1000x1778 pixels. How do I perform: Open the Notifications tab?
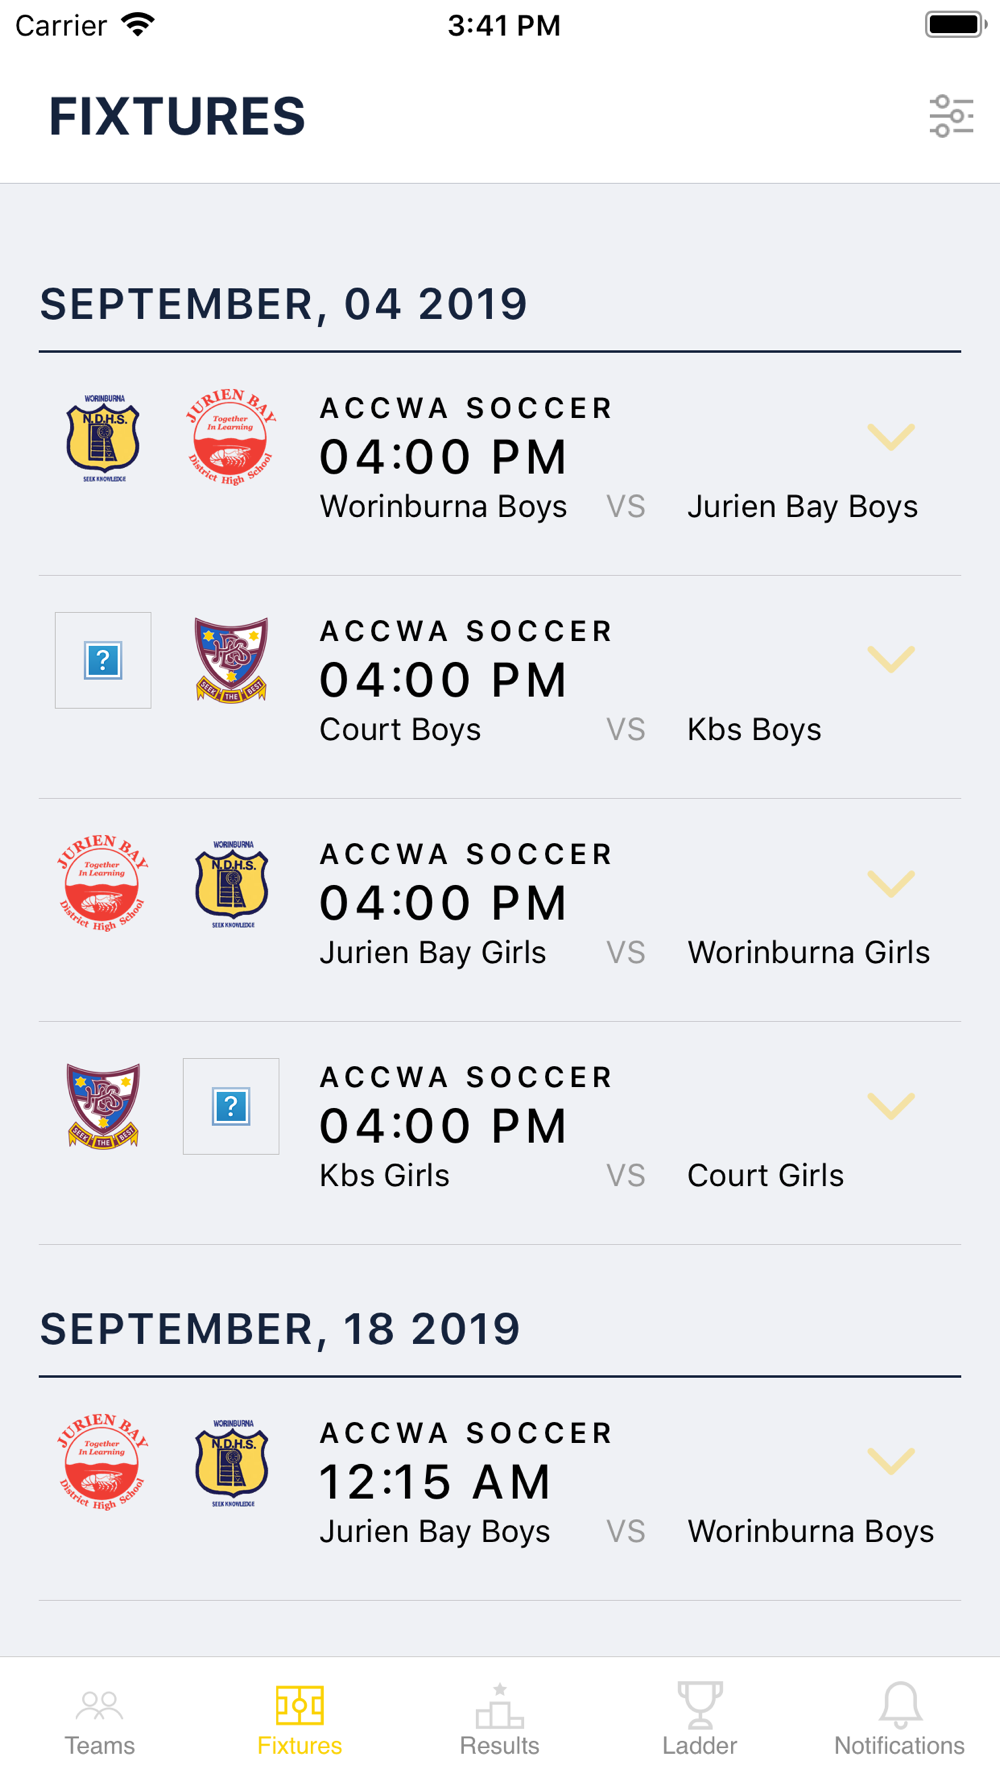(900, 1720)
